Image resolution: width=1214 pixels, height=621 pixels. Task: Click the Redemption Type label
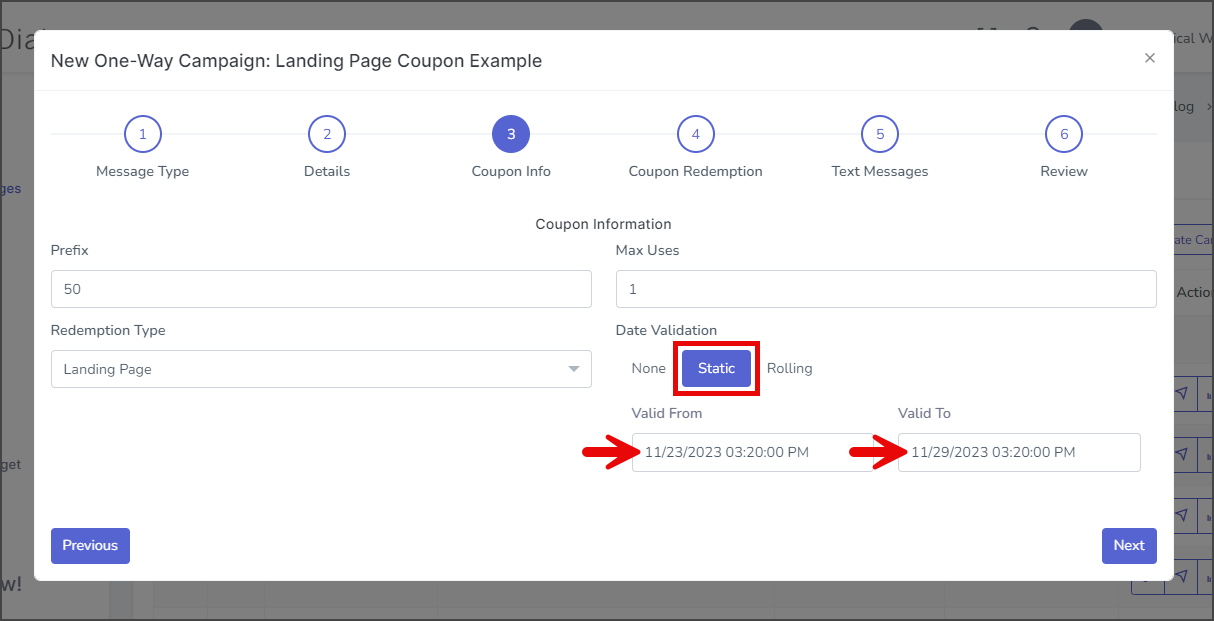point(108,330)
